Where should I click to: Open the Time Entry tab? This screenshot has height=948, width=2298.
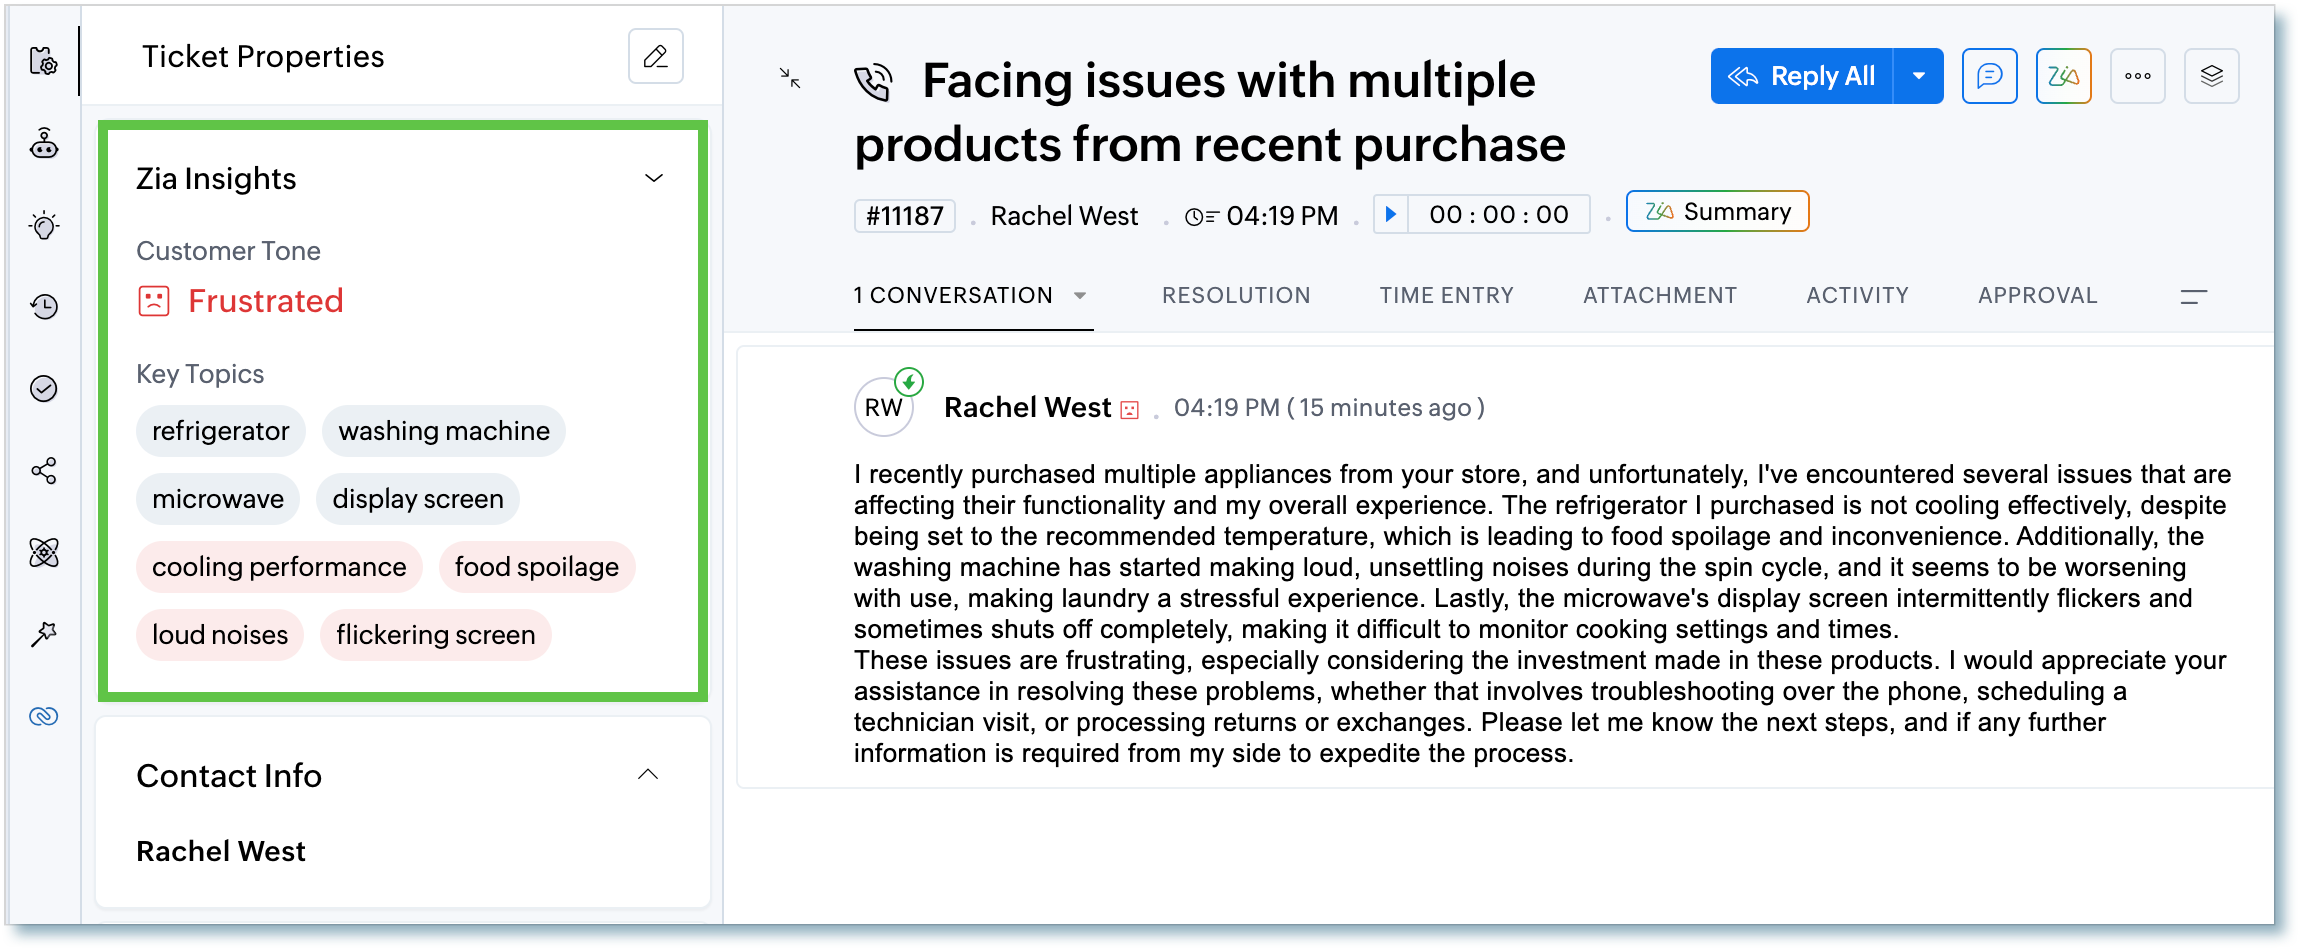(x=1446, y=295)
